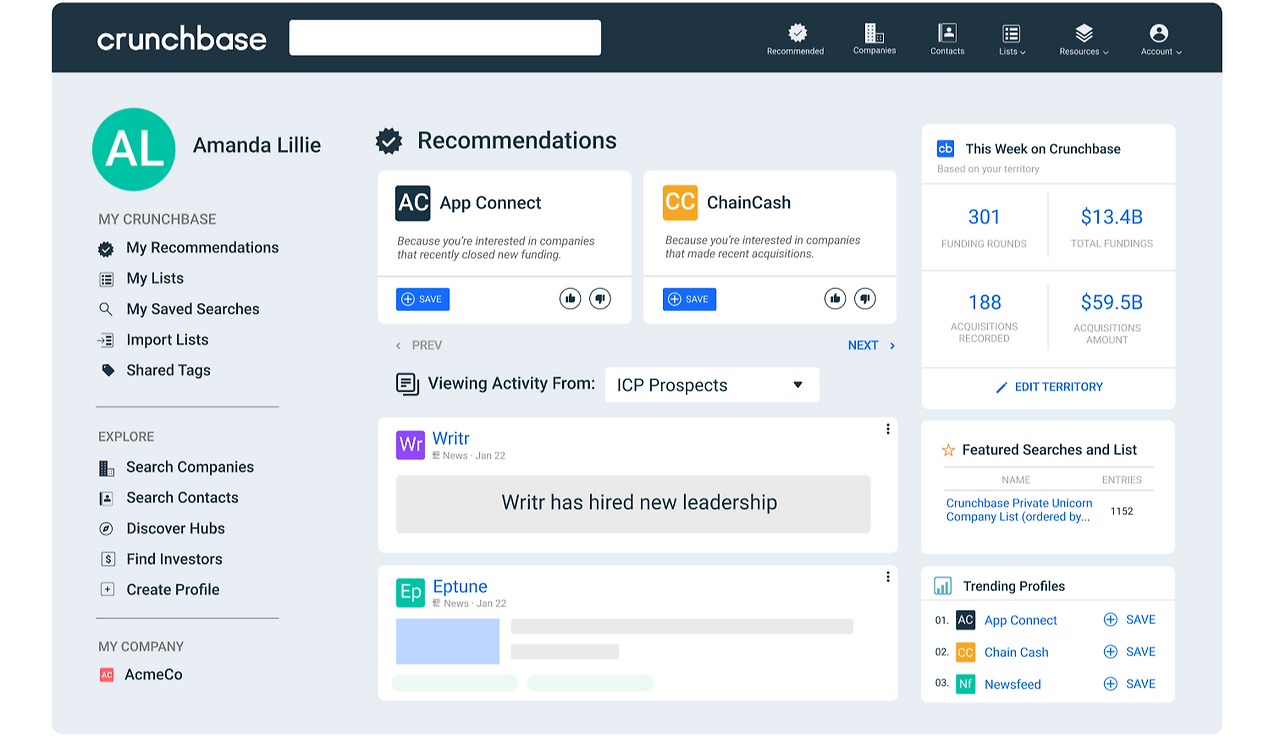Click the top search input field

tap(445, 38)
